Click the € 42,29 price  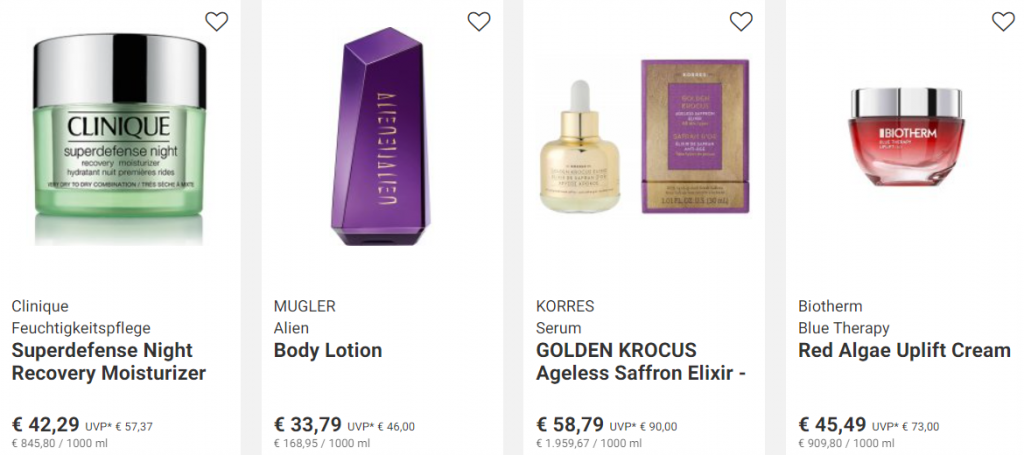click(x=46, y=425)
